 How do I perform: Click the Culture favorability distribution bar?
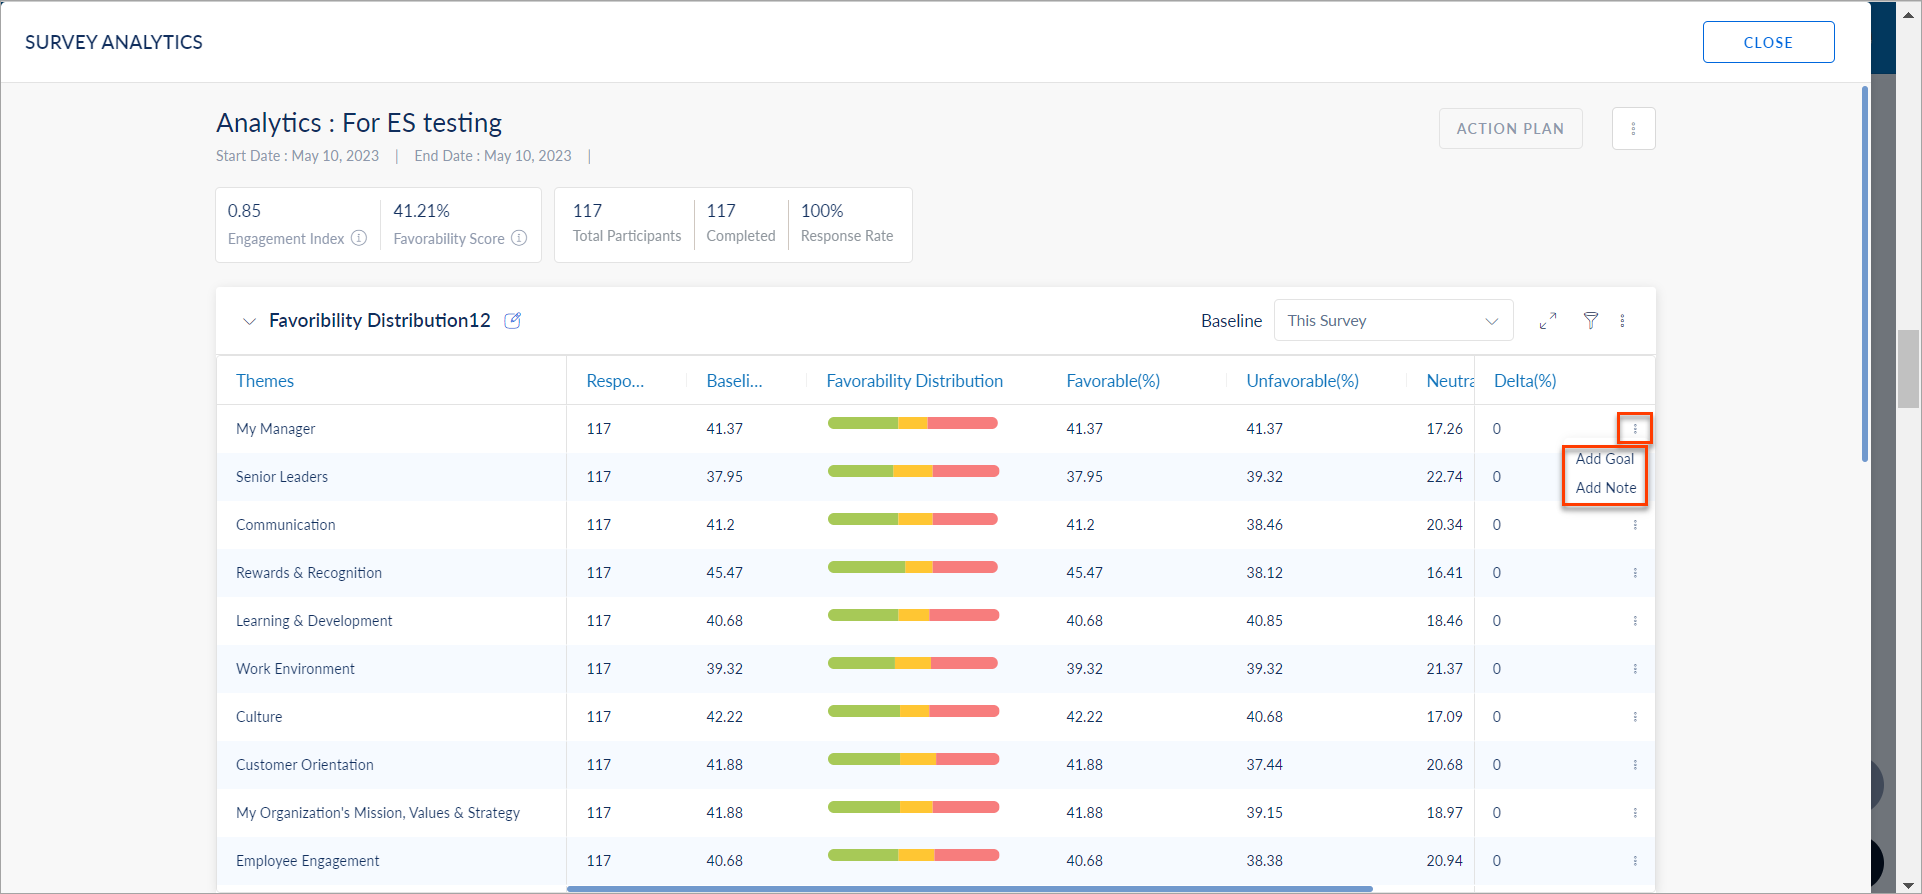point(913,711)
